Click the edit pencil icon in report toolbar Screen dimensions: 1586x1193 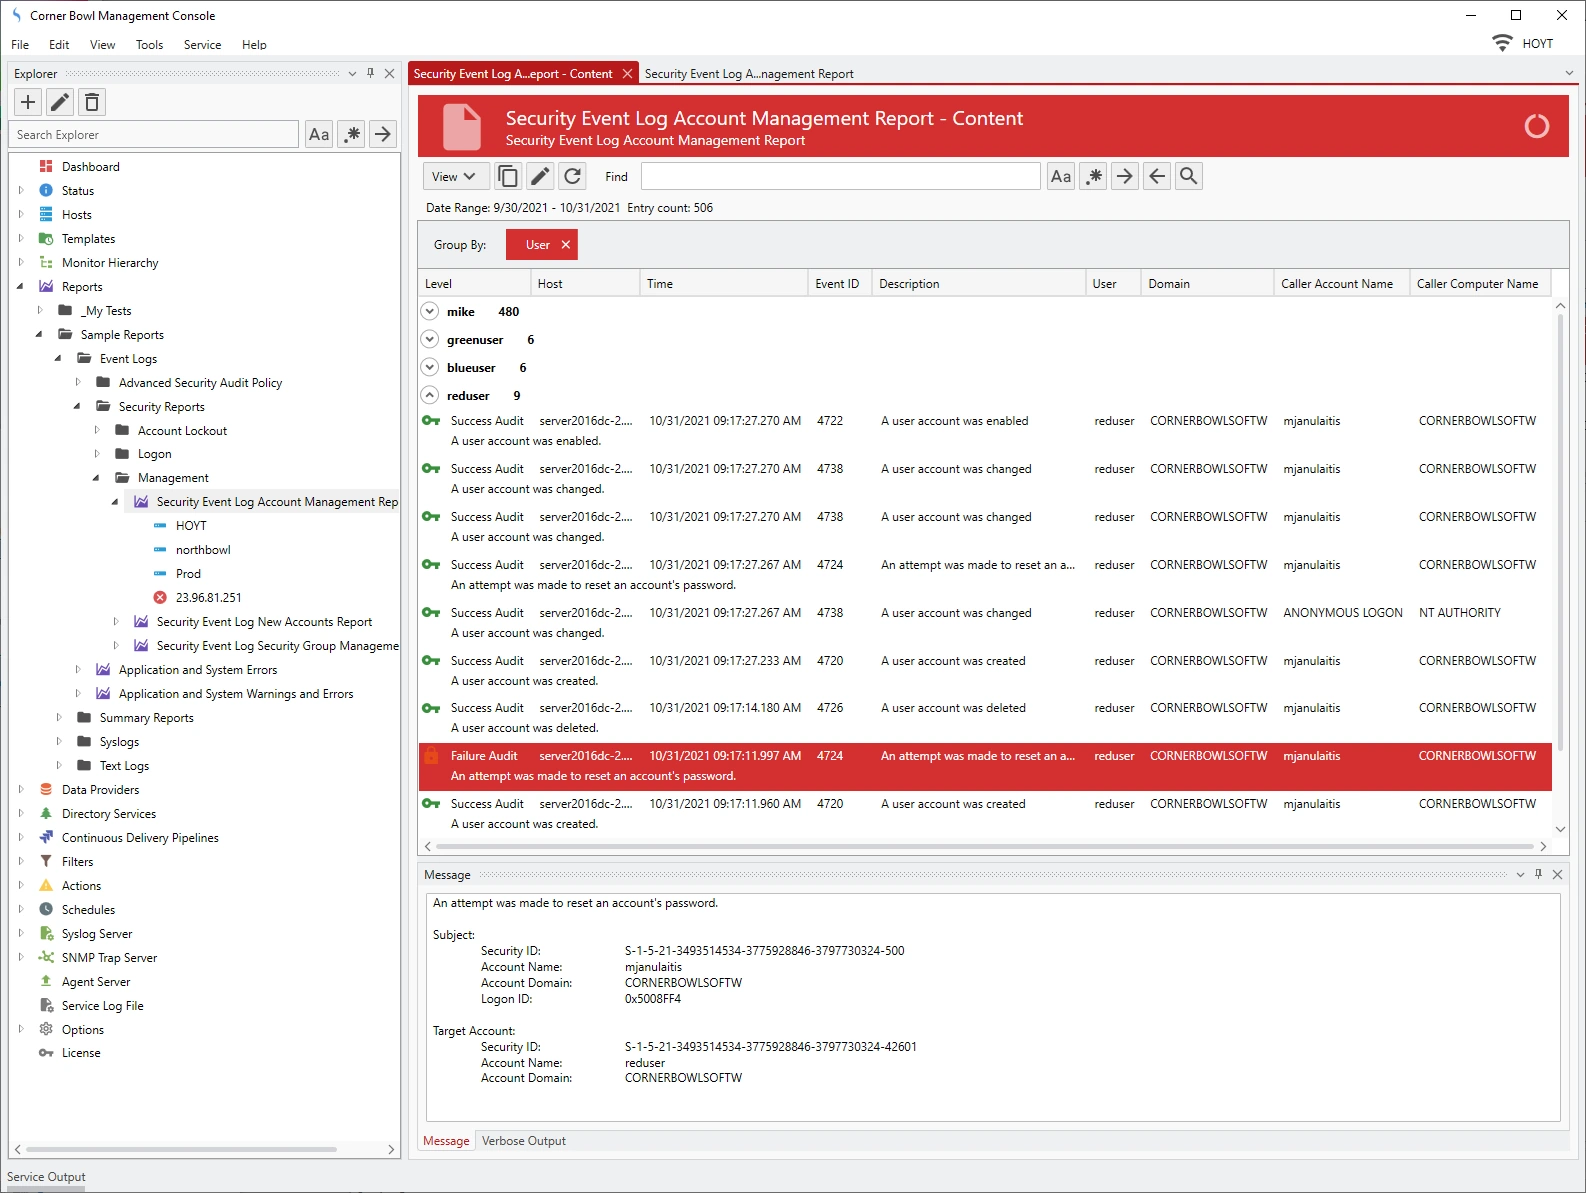point(540,177)
